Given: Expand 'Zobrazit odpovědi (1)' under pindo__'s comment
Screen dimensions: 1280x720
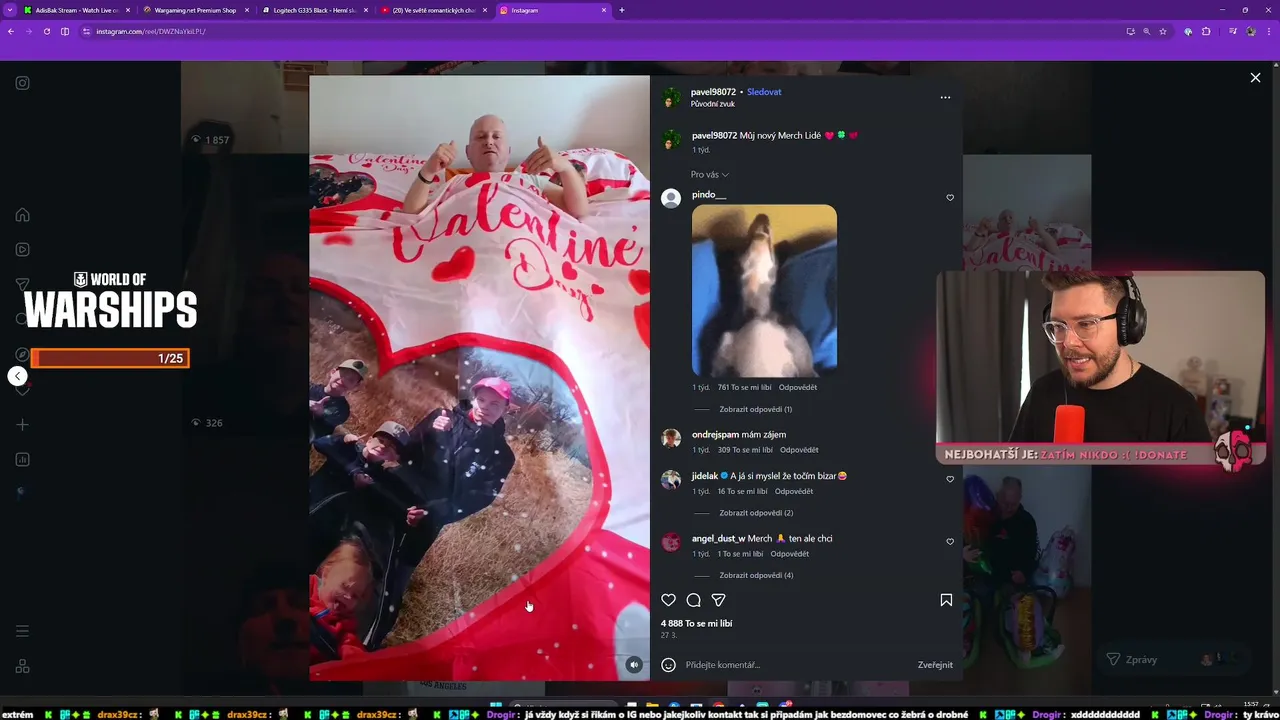Looking at the screenshot, I should tap(755, 409).
